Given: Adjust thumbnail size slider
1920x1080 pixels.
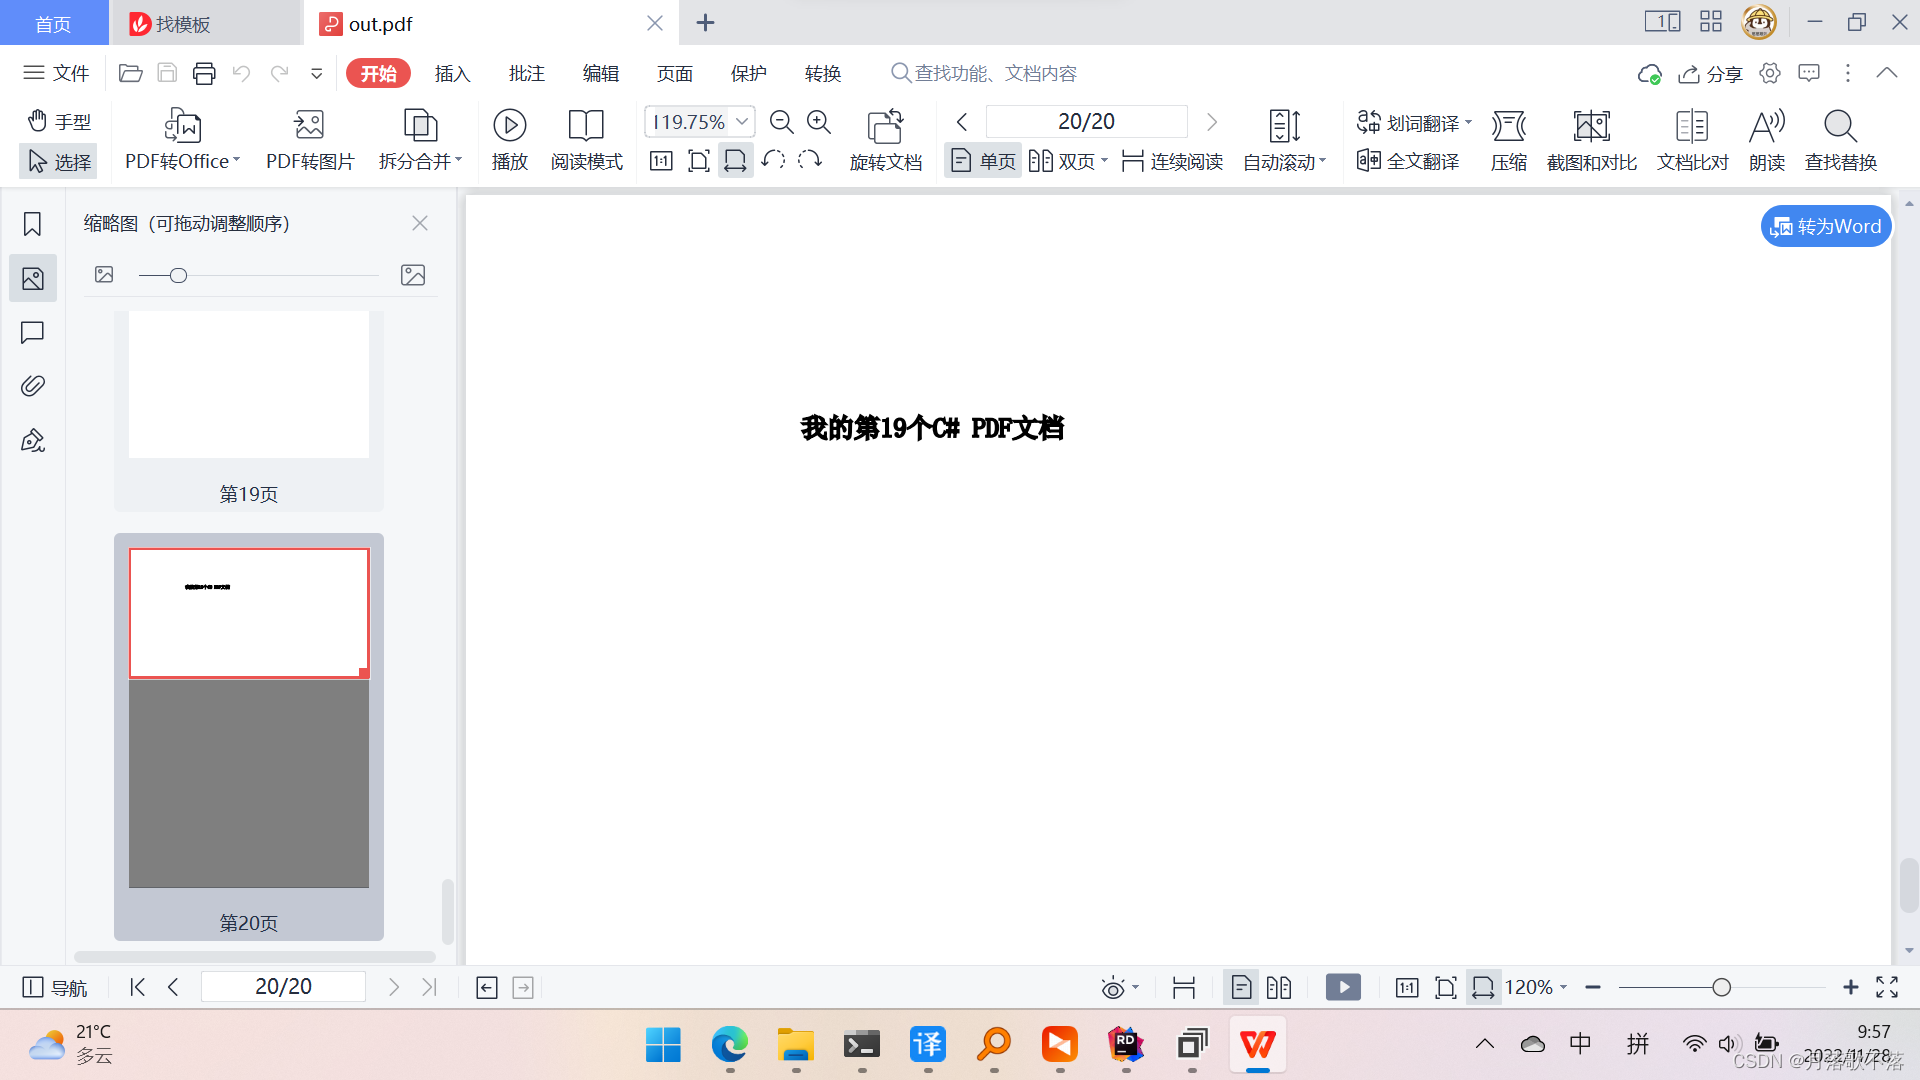Looking at the screenshot, I should pos(178,275).
